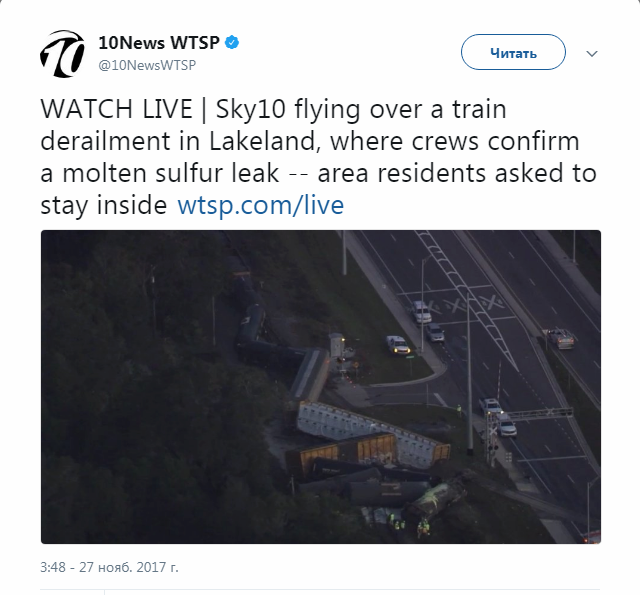Viewport: 640px width, 595px height.
Task: Click the Sky10 word in the tweet
Action: click(x=250, y=109)
